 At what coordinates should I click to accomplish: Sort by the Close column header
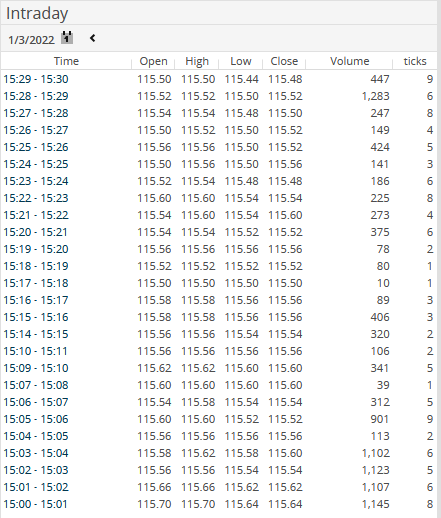coord(284,61)
